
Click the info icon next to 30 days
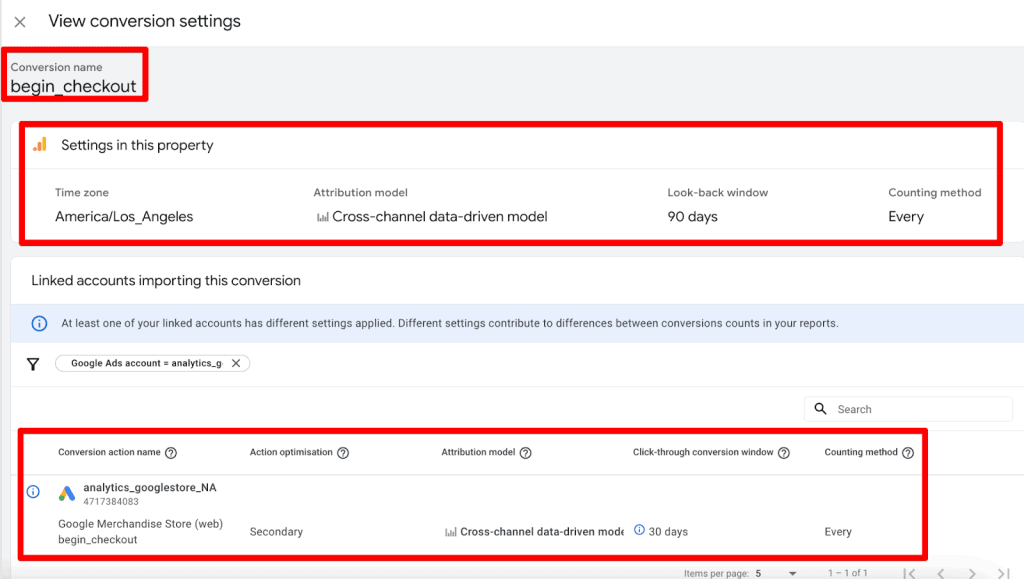(638, 531)
